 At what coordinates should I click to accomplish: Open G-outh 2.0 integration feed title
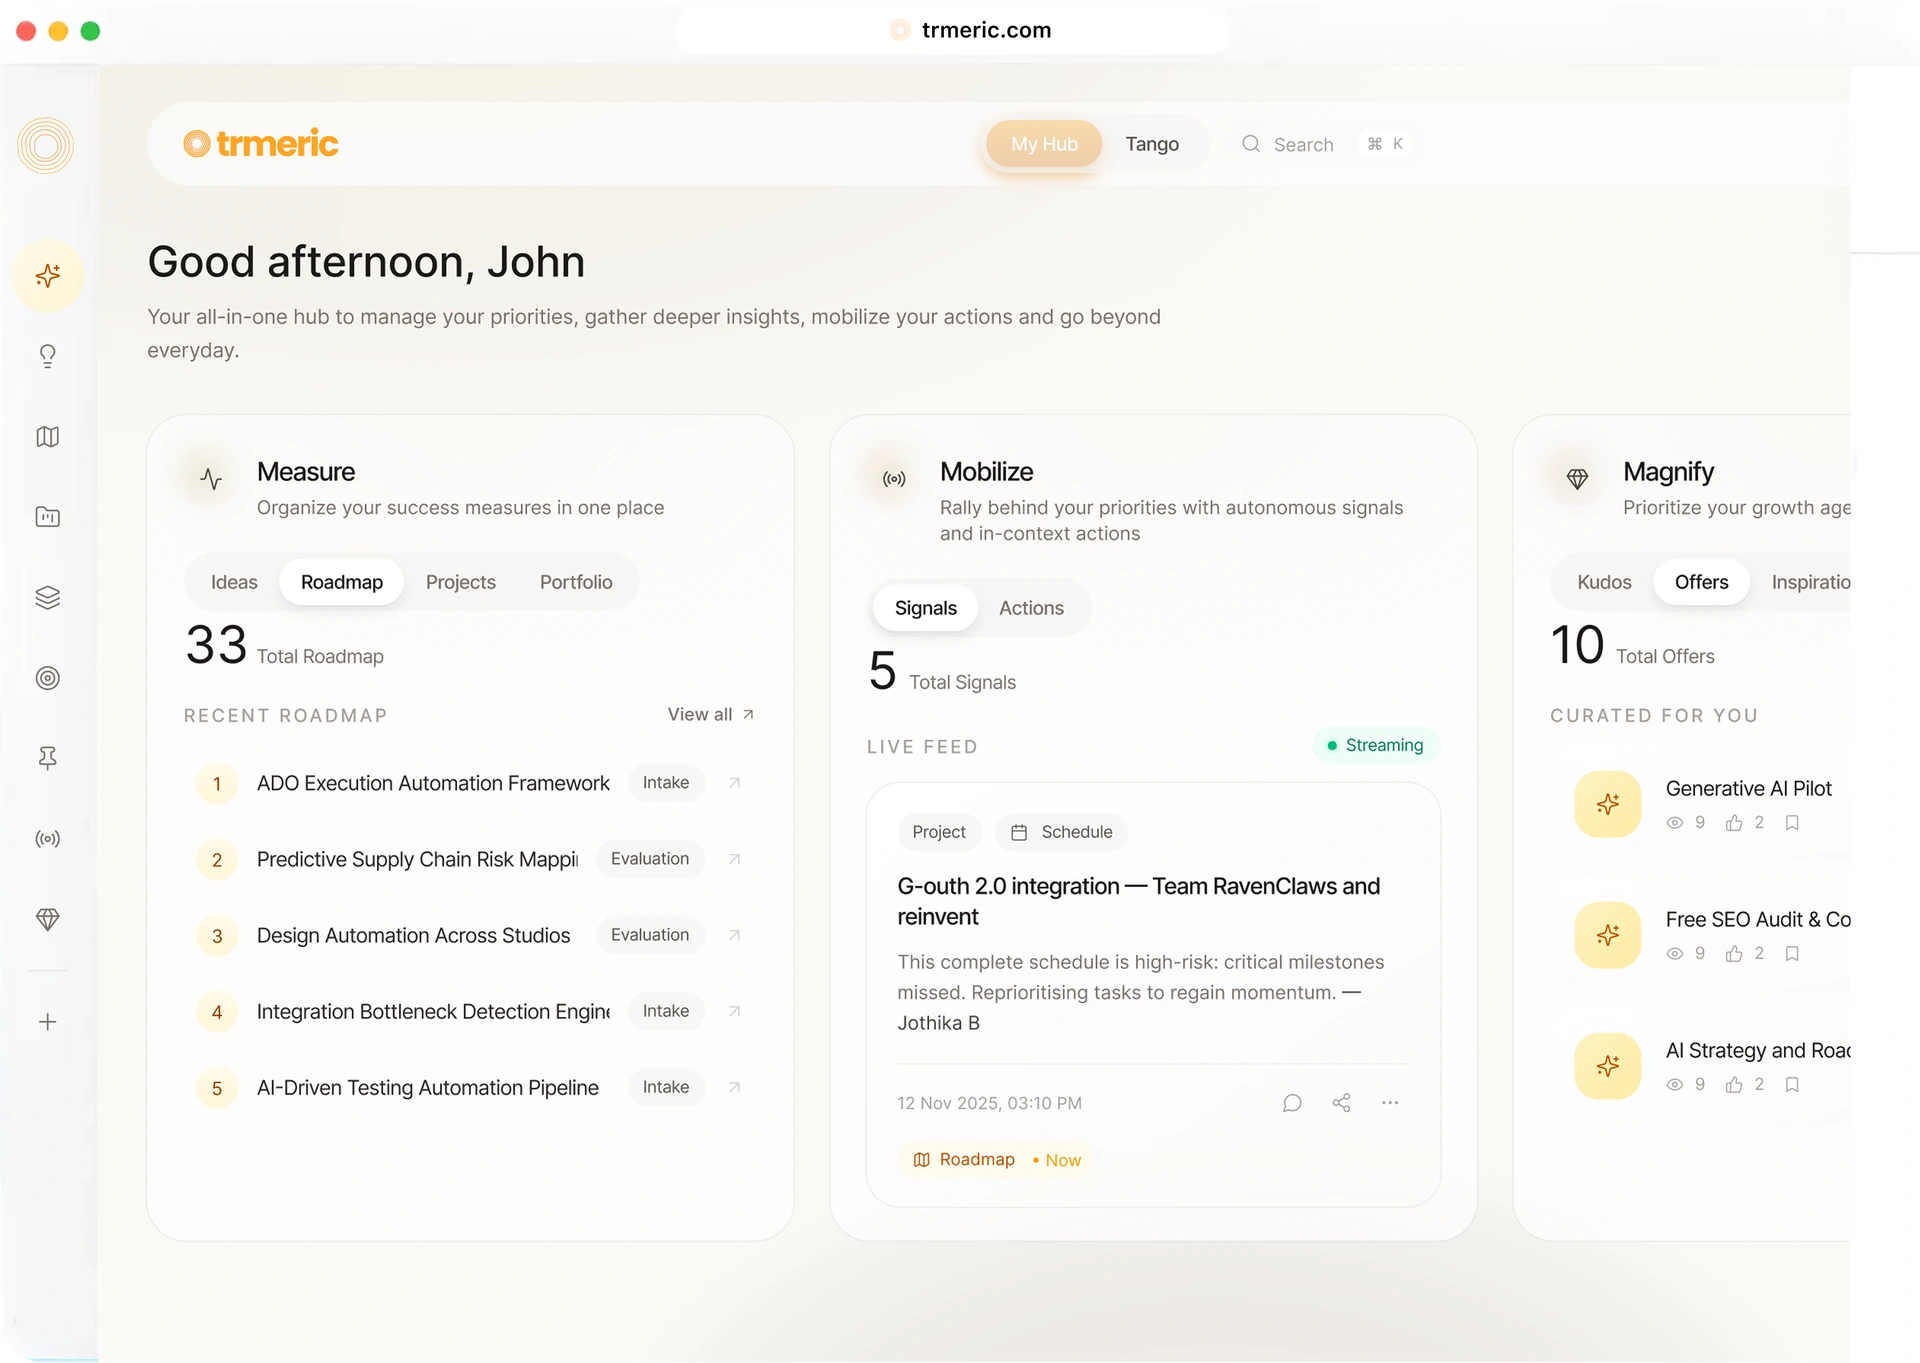coord(1139,901)
